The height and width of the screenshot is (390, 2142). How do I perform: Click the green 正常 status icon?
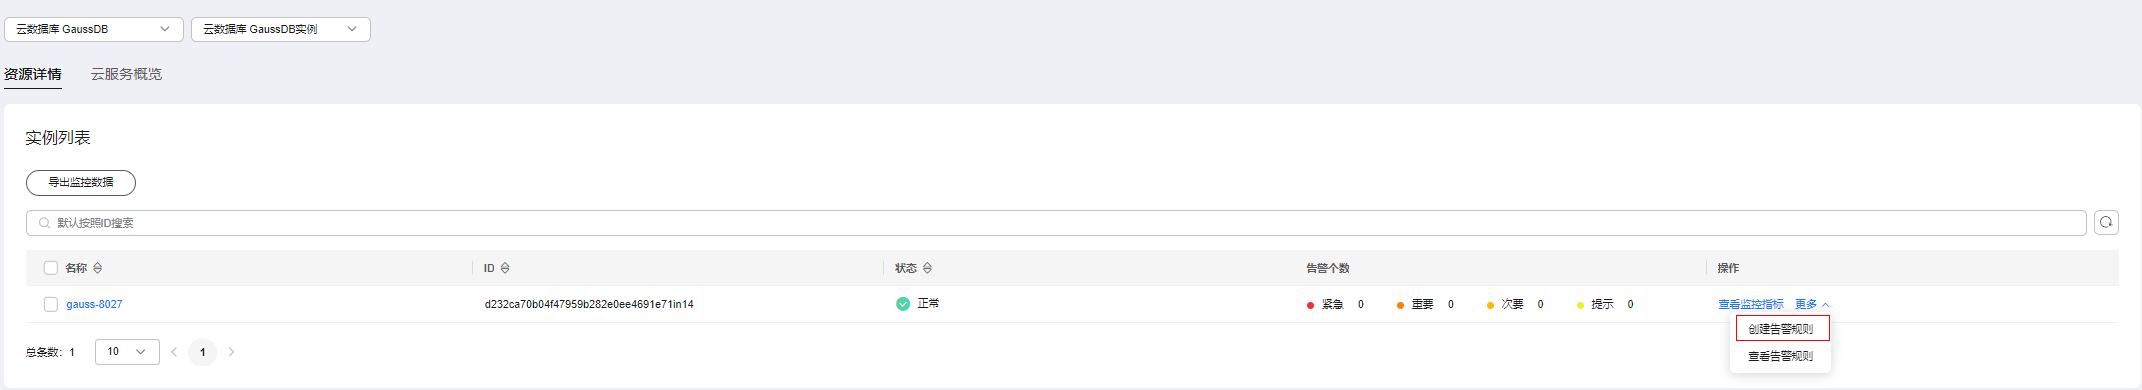(903, 304)
